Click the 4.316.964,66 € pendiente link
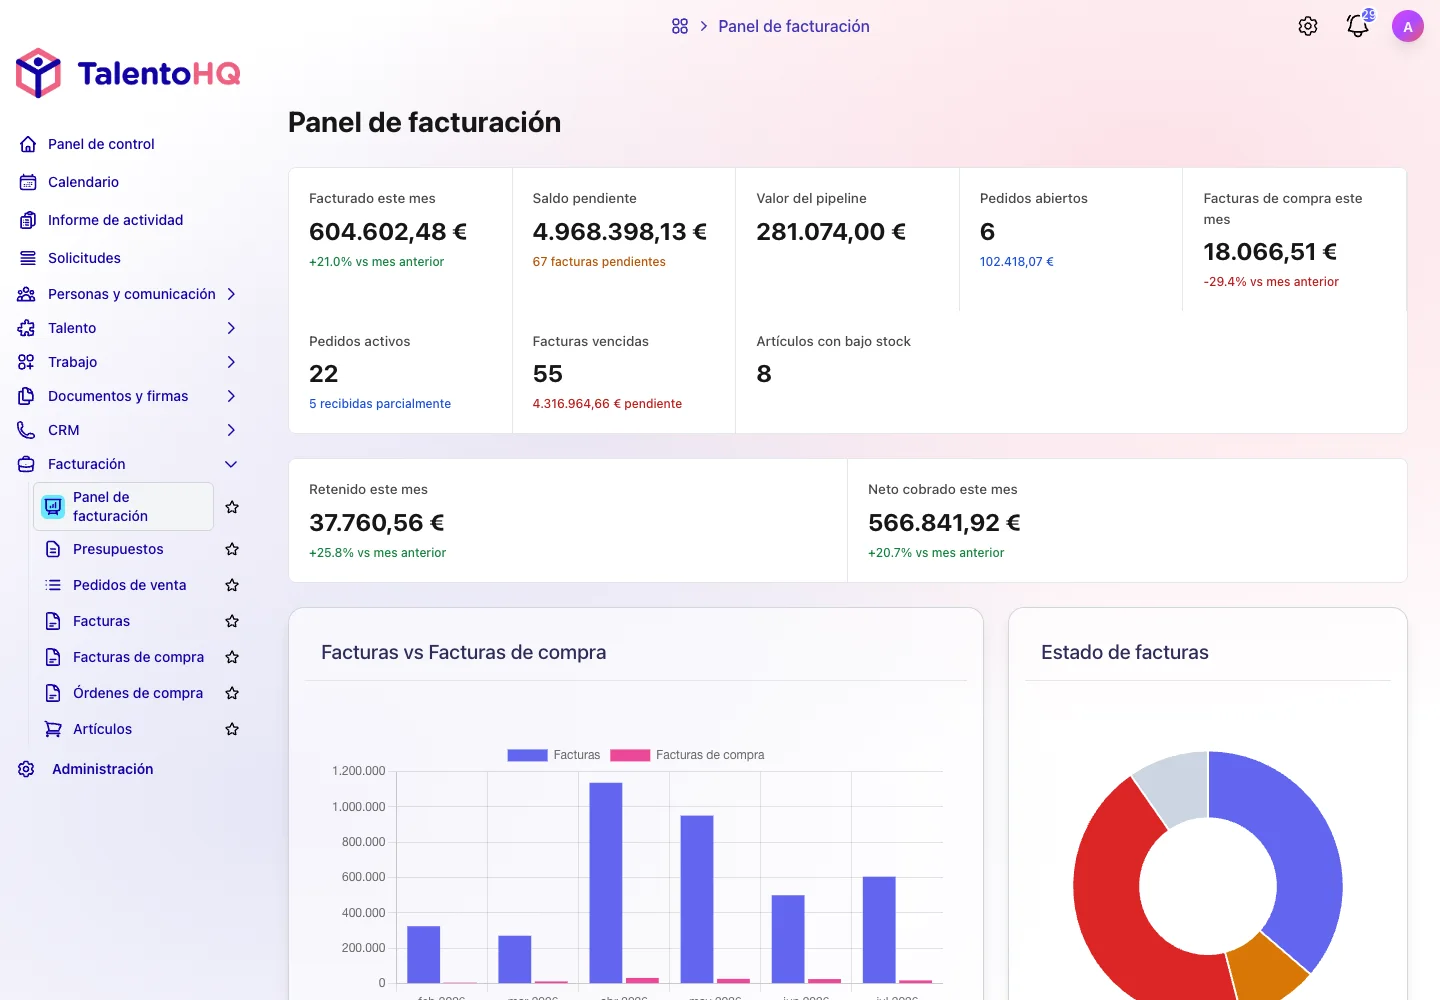 click(x=607, y=404)
